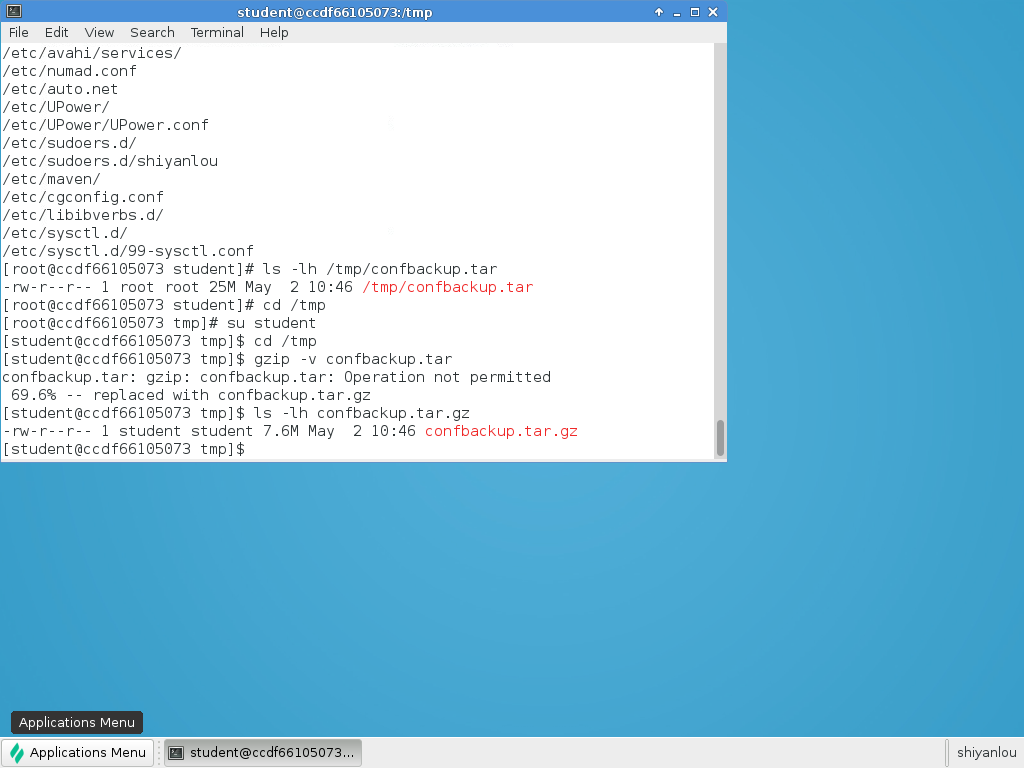Viewport: 1024px width, 768px height.
Task: Open the File menu
Action: [x=18, y=32]
